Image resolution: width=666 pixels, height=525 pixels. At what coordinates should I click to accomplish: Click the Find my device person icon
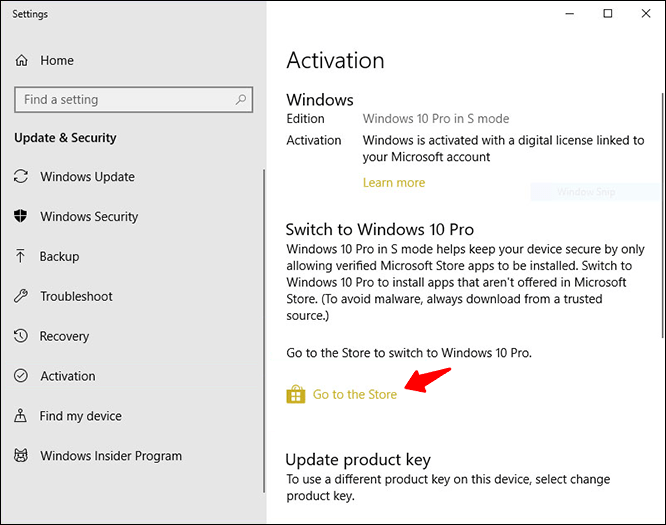pyautogui.click(x=20, y=415)
